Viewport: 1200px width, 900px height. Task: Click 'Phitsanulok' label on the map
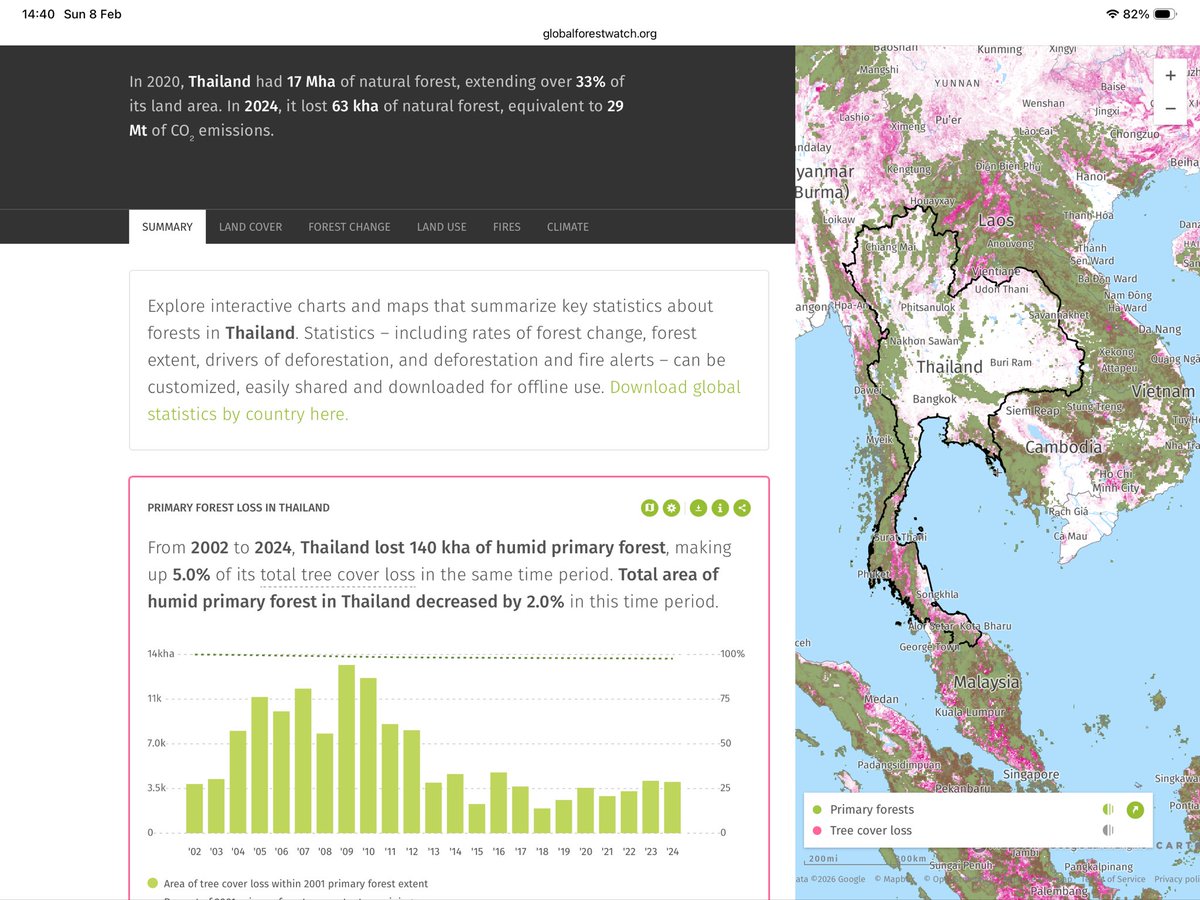point(927,308)
